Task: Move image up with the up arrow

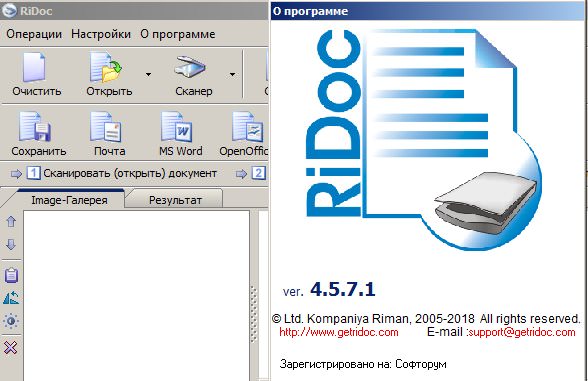Action: [x=11, y=222]
